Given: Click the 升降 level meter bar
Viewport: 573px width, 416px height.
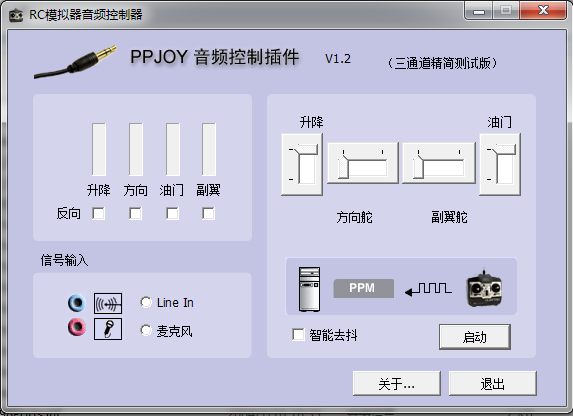Looking at the screenshot, I should (x=99, y=150).
